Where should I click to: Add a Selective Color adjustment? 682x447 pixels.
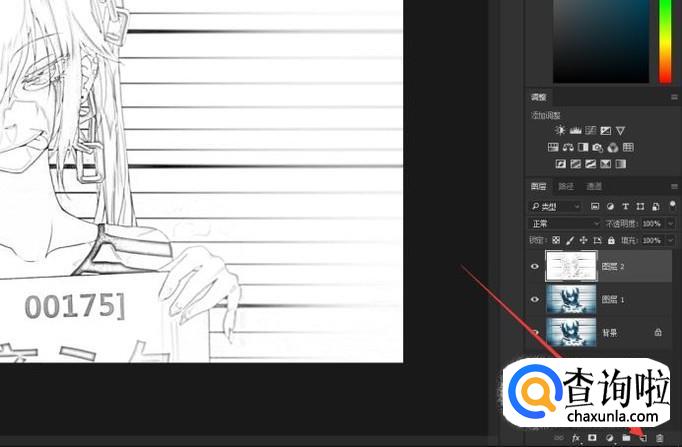(605, 164)
